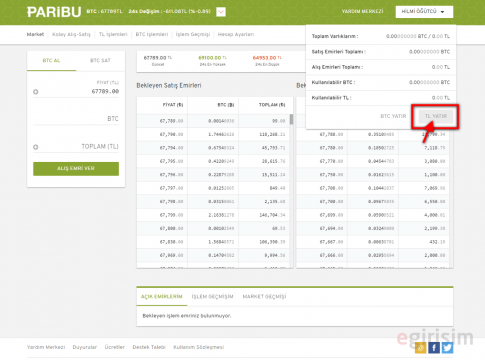Viewport: 485px width, 360px height.
Task: Select the radio button next to price field
Action: 36,92
